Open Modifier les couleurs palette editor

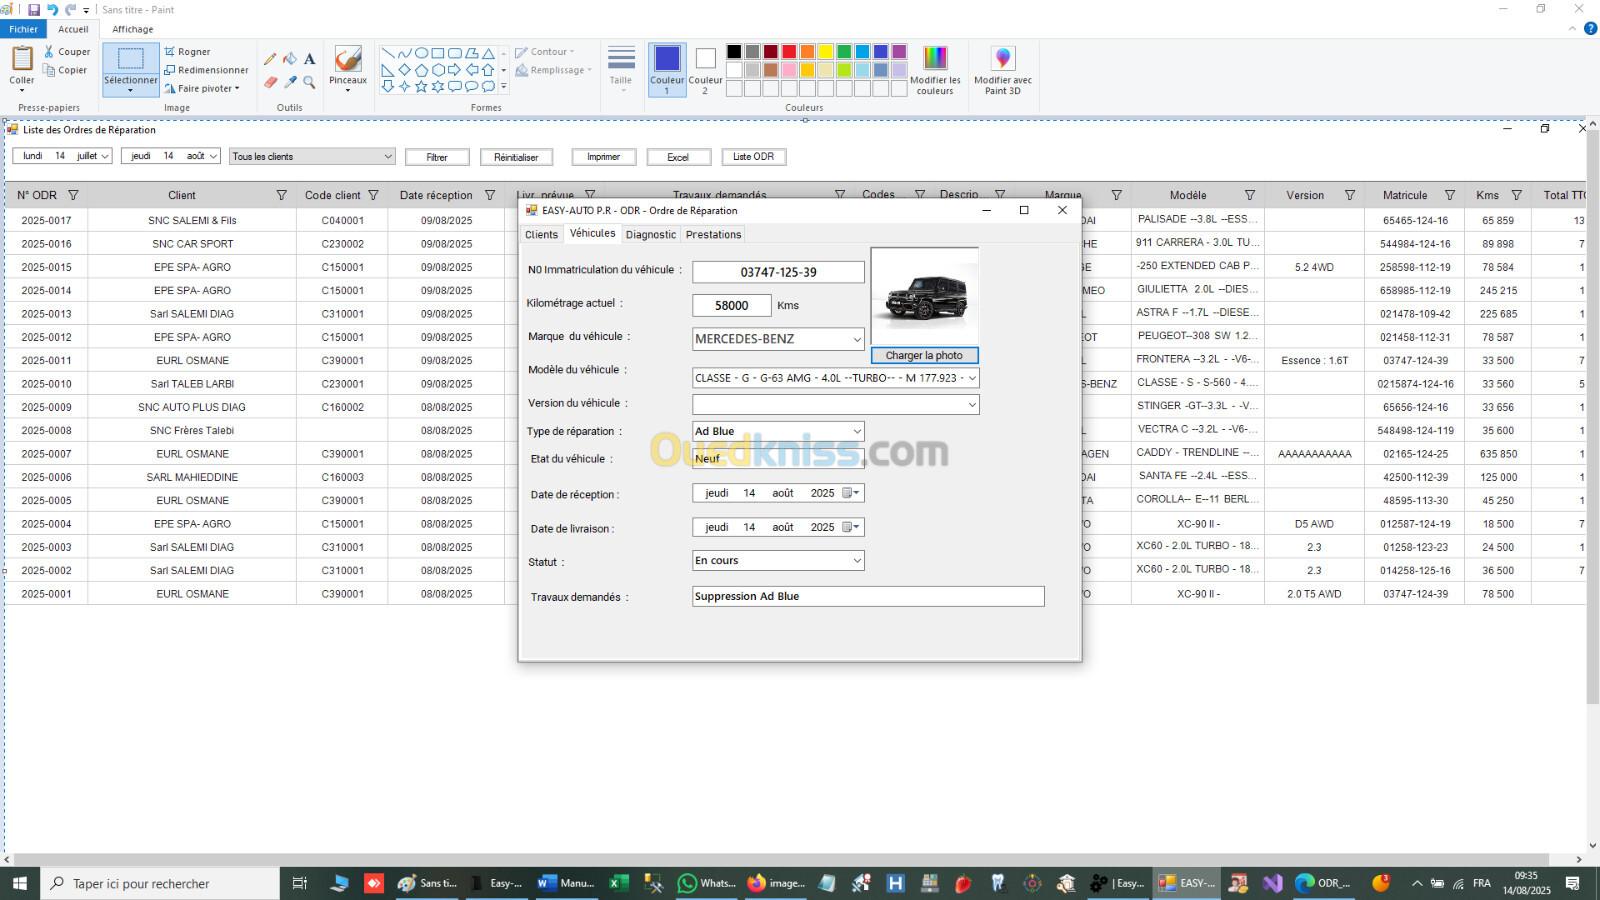[935, 70]
